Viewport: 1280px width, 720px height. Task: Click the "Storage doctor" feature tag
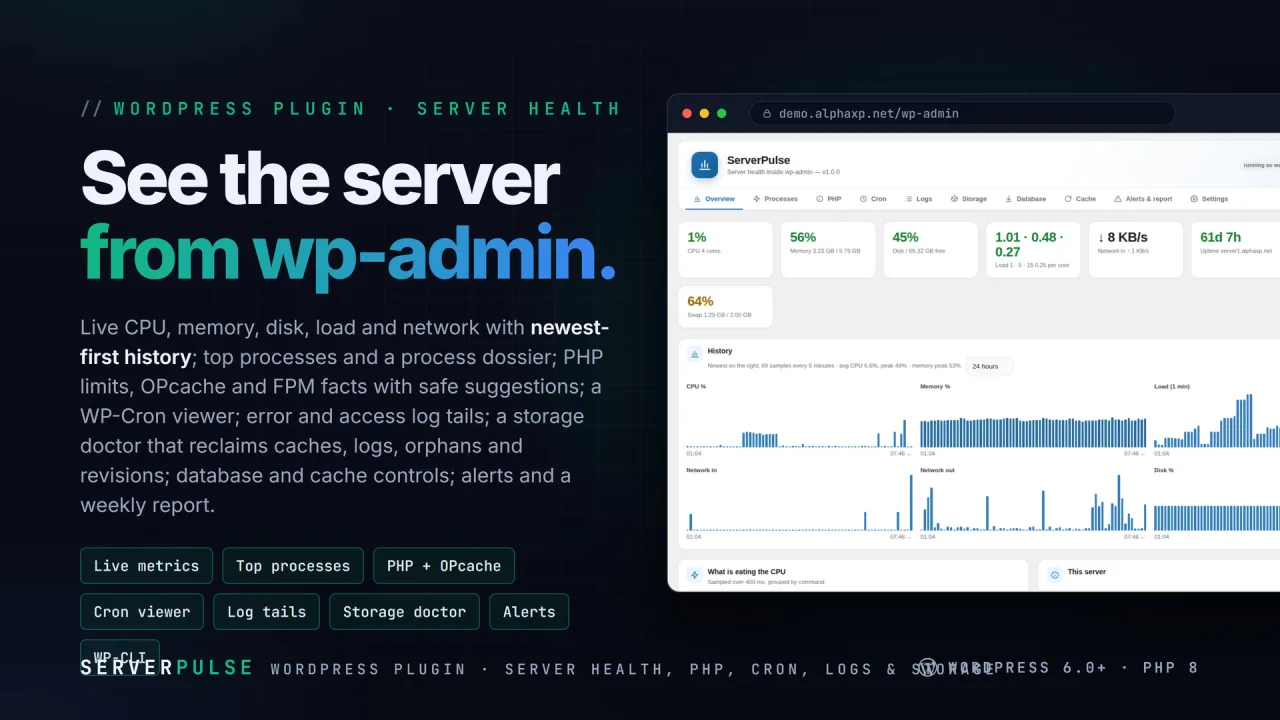pos(404,612)
